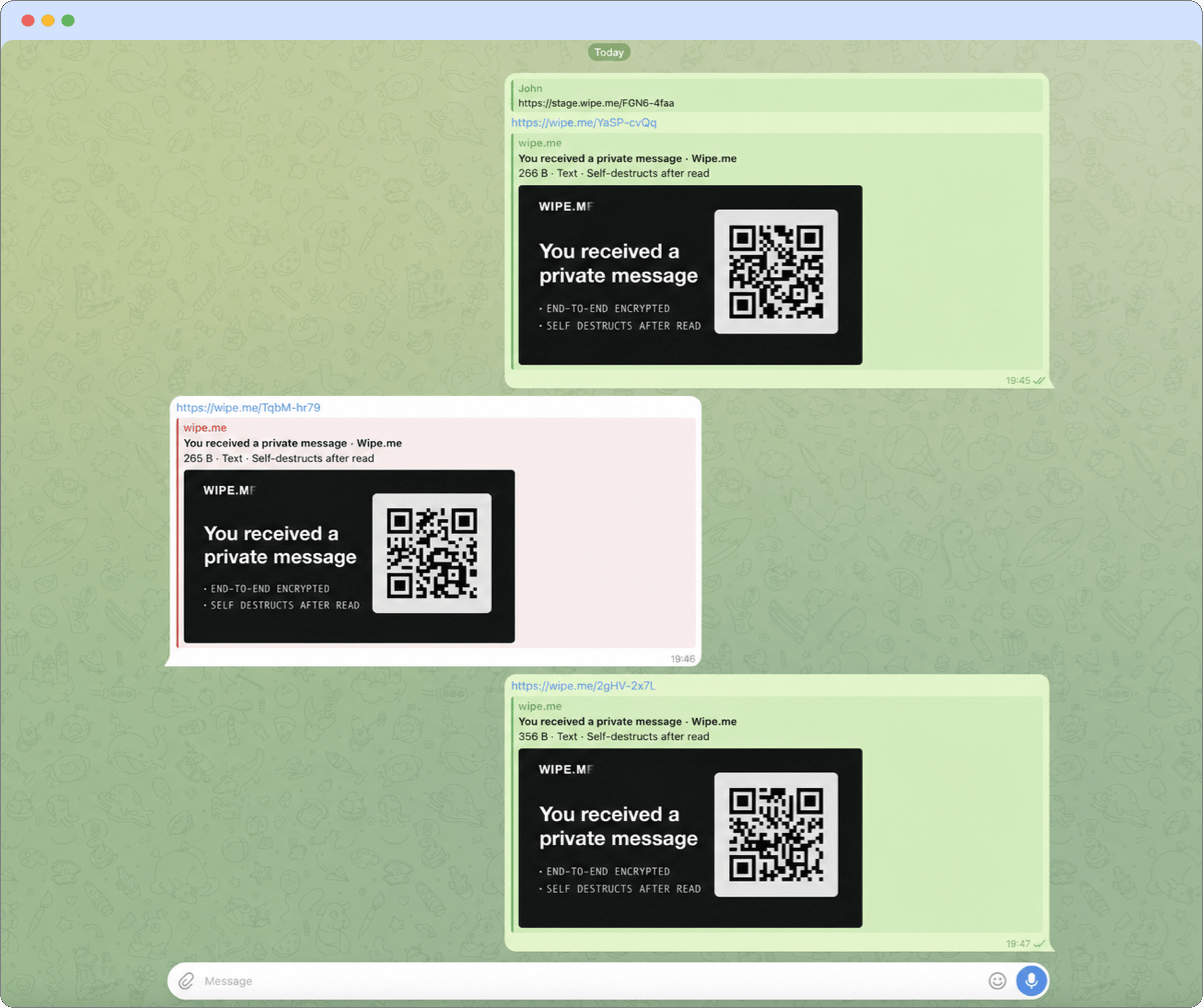This screenshot has height=1008, width=1203.
Task: Click red wipe.me site name in incoming message
Action: click(205, 428)
